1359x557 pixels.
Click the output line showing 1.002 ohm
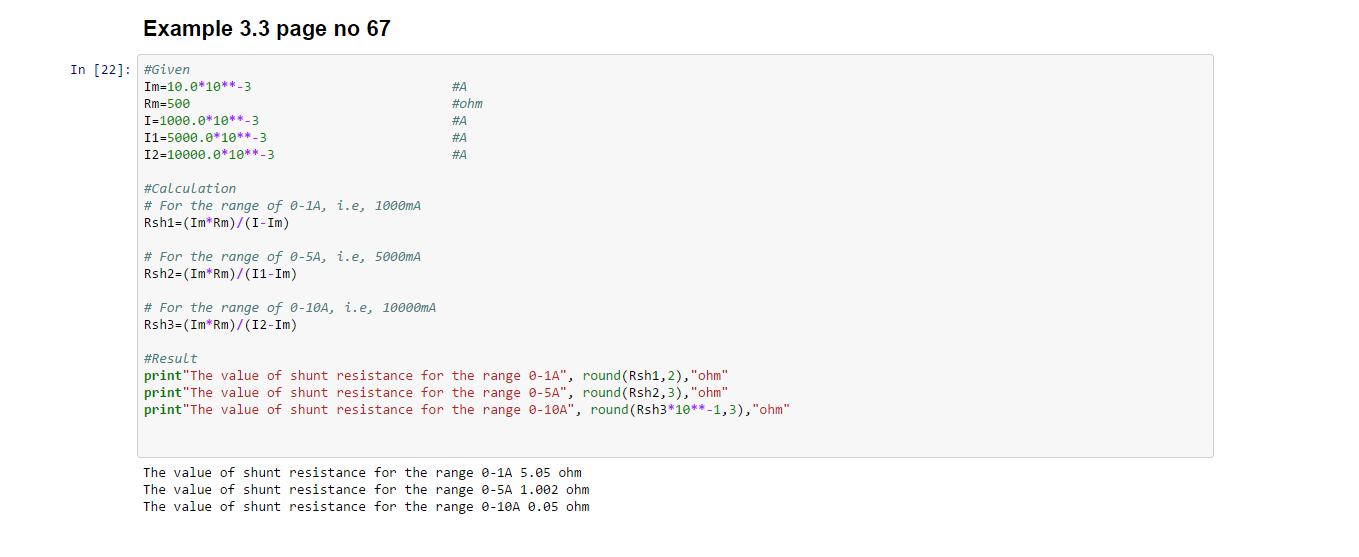[366, 490]
